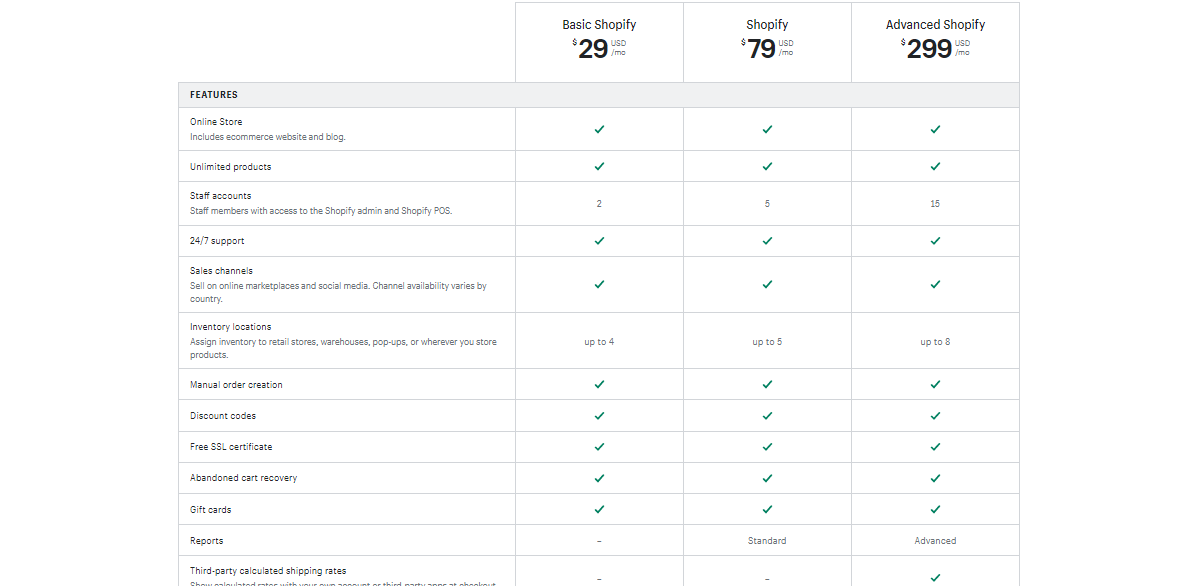The width and height of the screenshot is (1182, 586).
Task: Click Advanced Shopify third-party shipping rates checkmark
Action: [x=935, y=578]
